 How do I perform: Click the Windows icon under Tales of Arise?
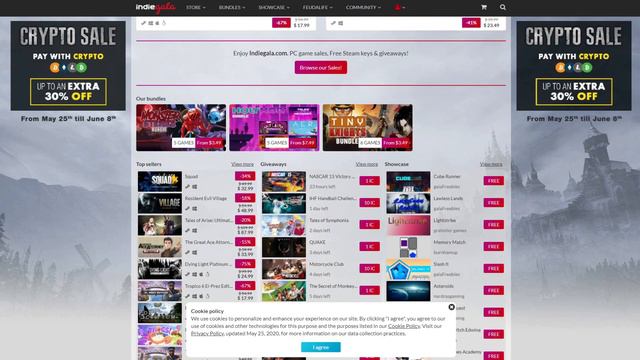point(195,231)
